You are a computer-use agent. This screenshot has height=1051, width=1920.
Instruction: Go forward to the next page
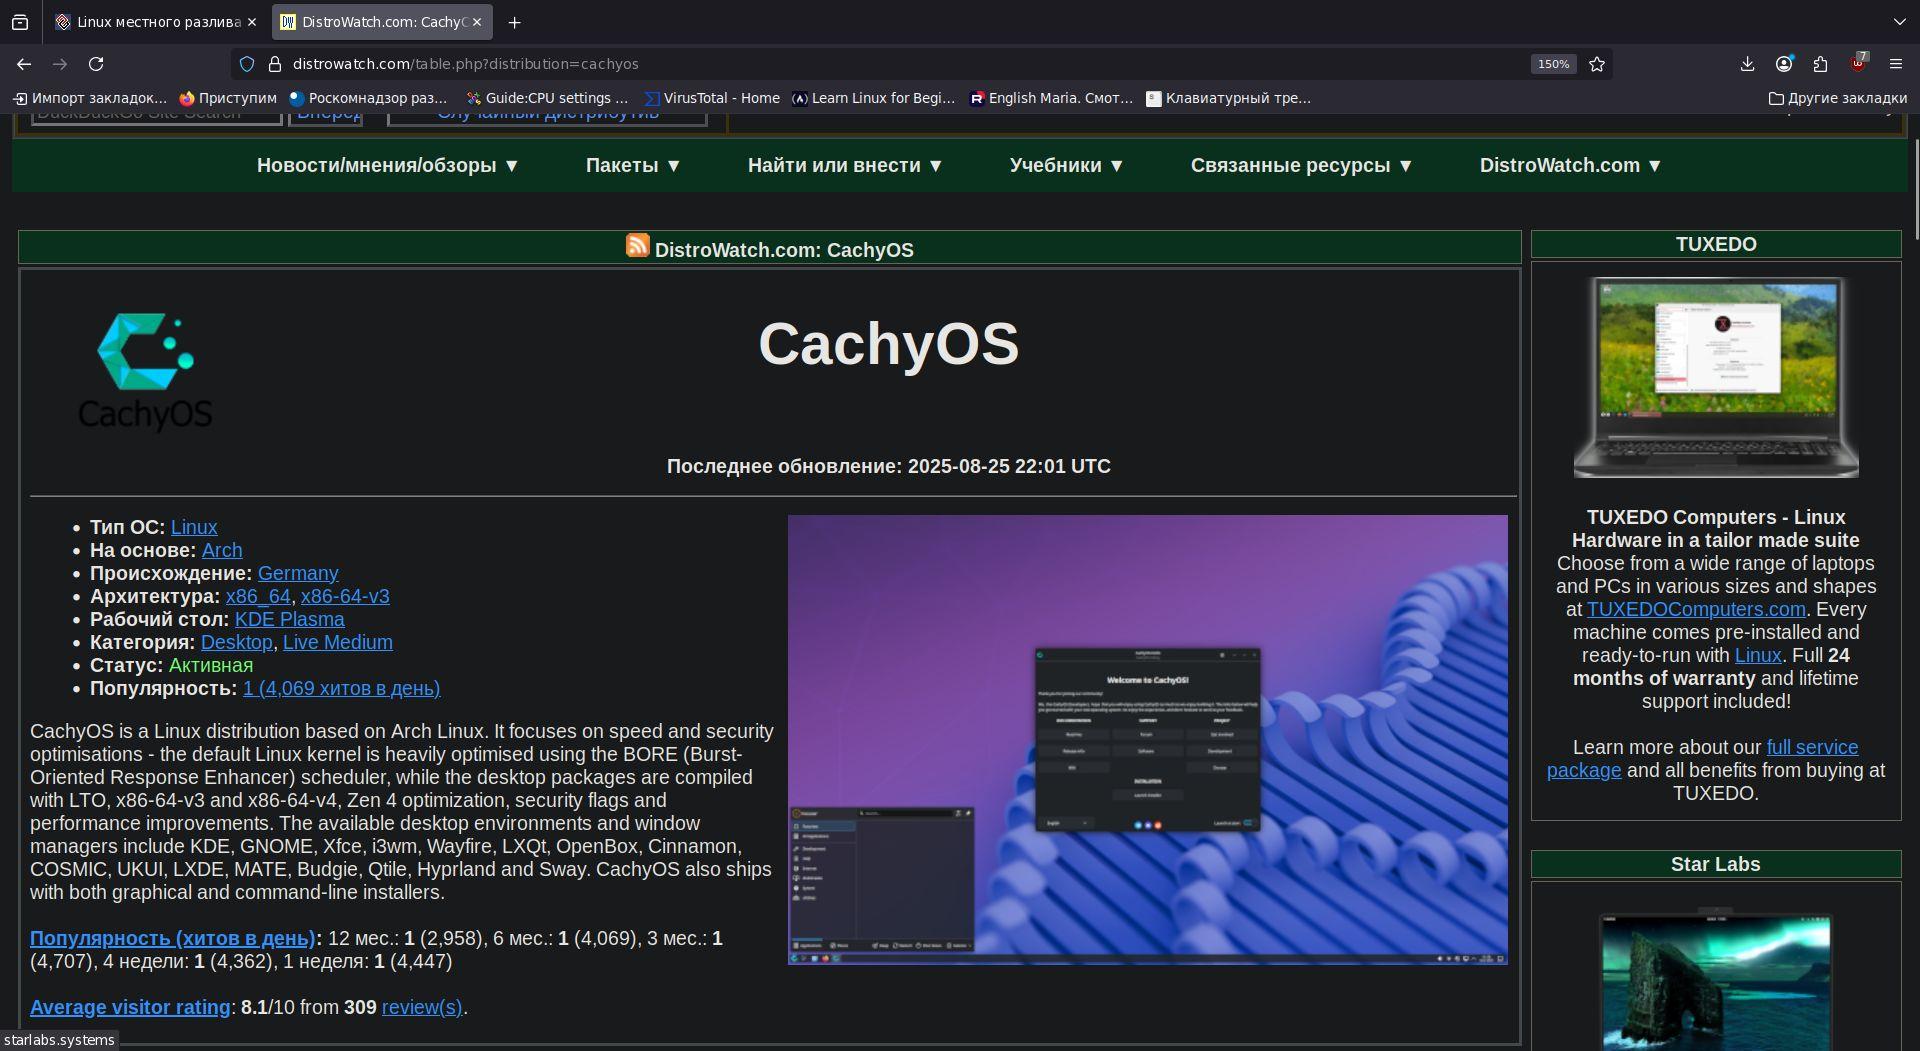click(60, 64)
